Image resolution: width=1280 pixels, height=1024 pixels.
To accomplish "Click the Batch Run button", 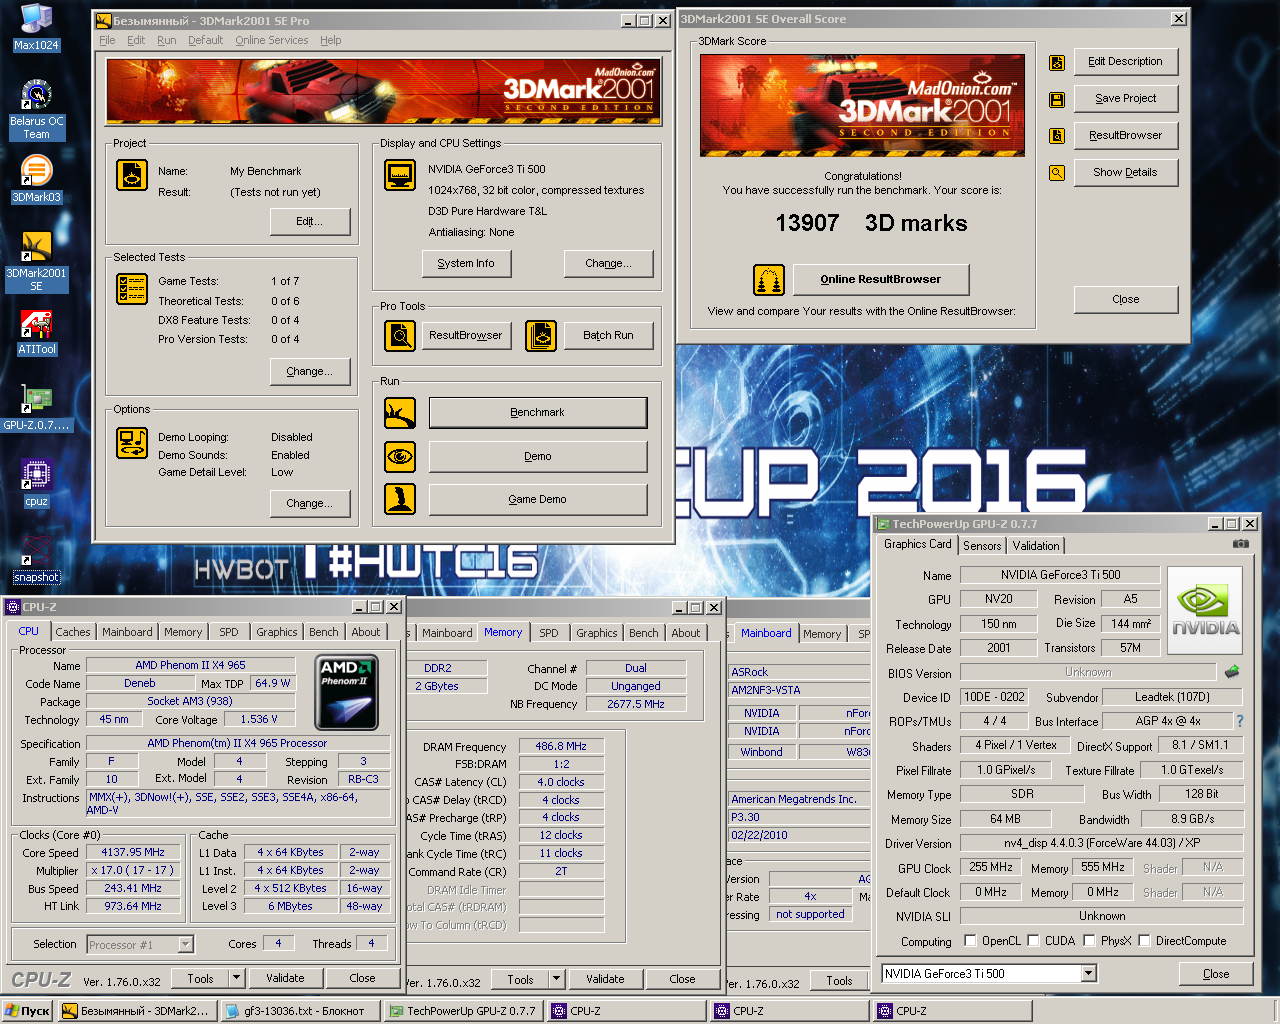I will pos(608,335).
